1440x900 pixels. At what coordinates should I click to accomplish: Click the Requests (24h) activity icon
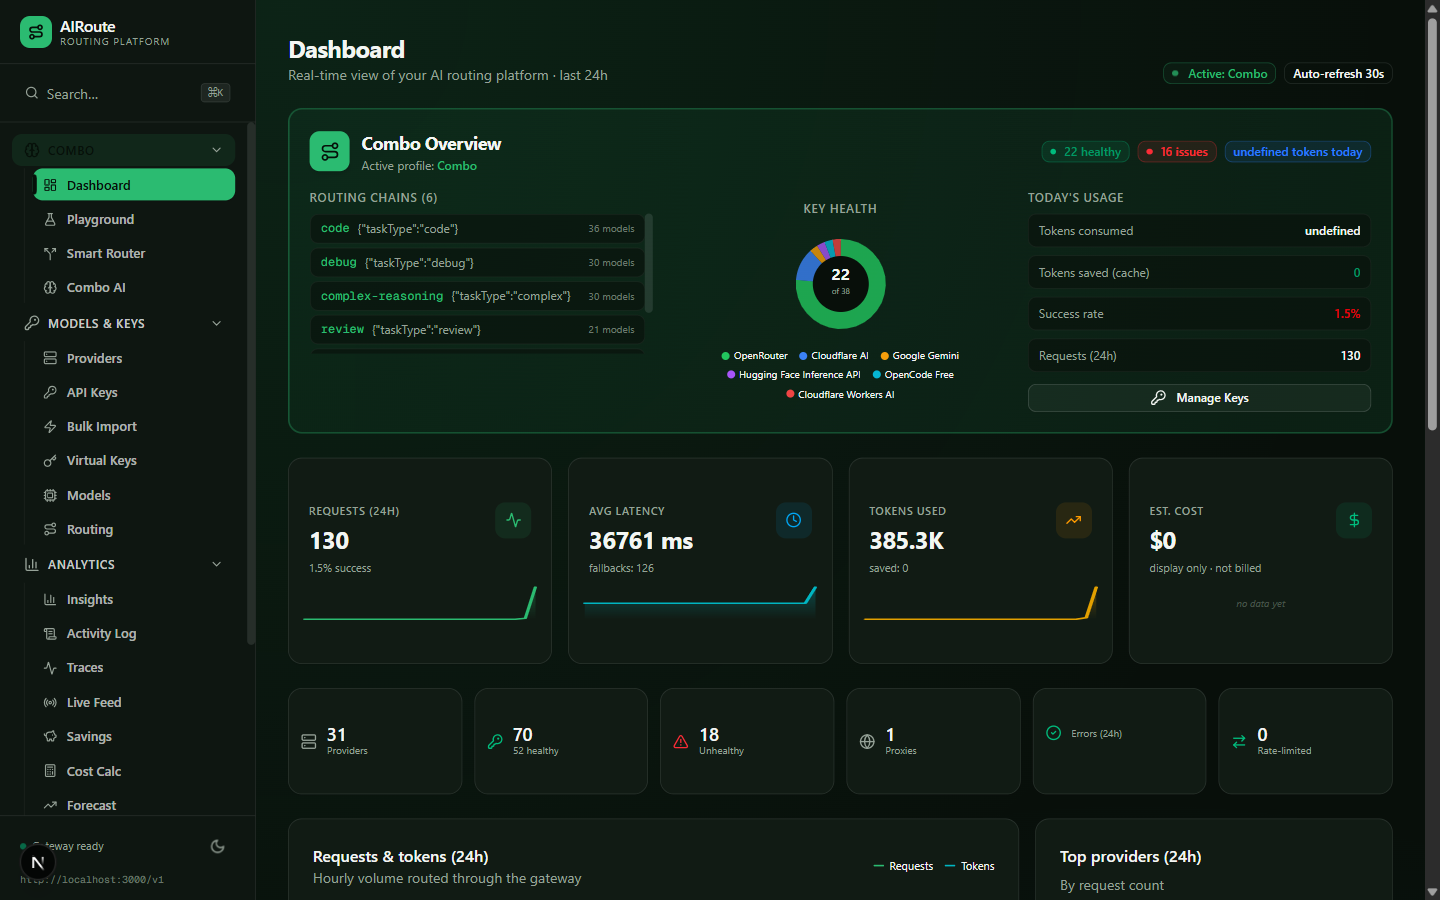(x=513, y=520)
